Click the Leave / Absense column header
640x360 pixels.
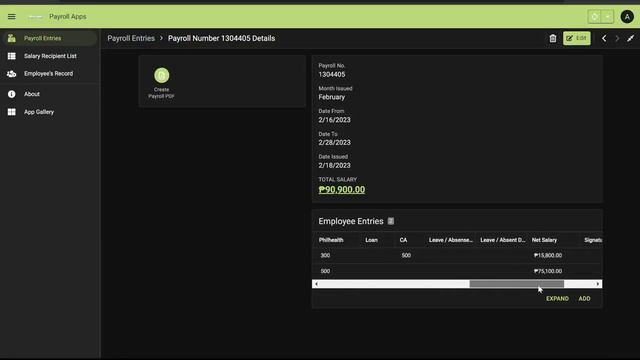451,240
